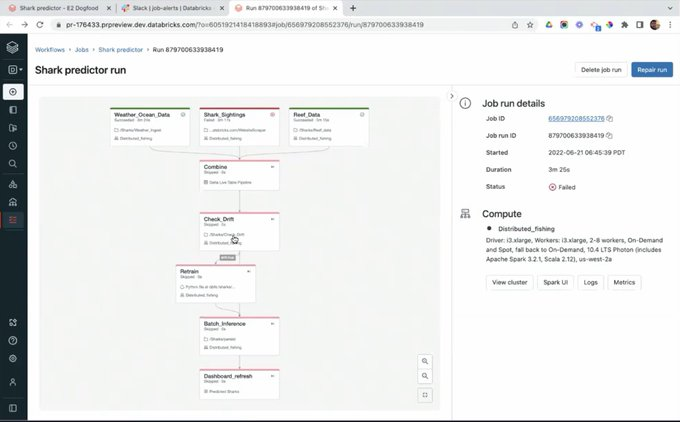The width and height of the screenshot is (680, 422).
Task: Click the Dashboard_refresh task title
Action: pos(228,376)
